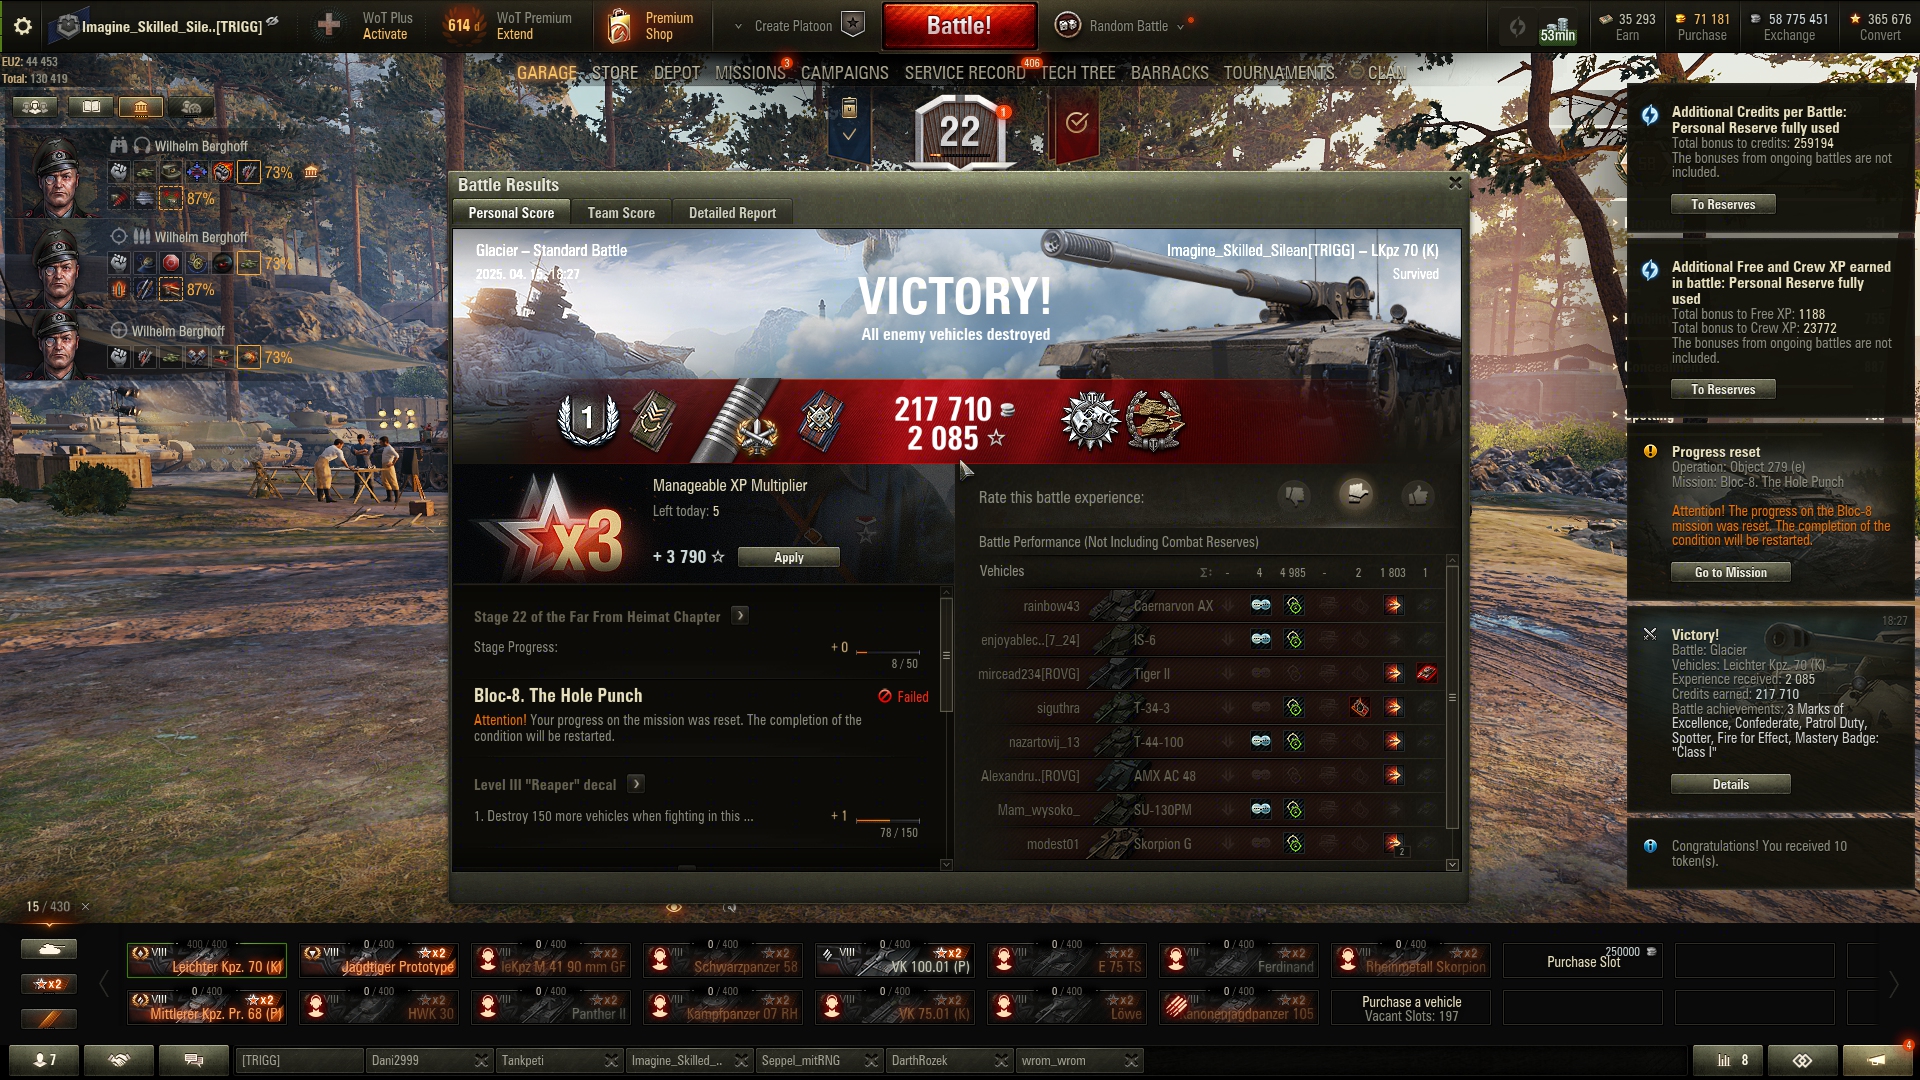Switch to the Team Score tab
Image resolution: width=1920 pixels, height=1080 pixels.
(621, 213)
